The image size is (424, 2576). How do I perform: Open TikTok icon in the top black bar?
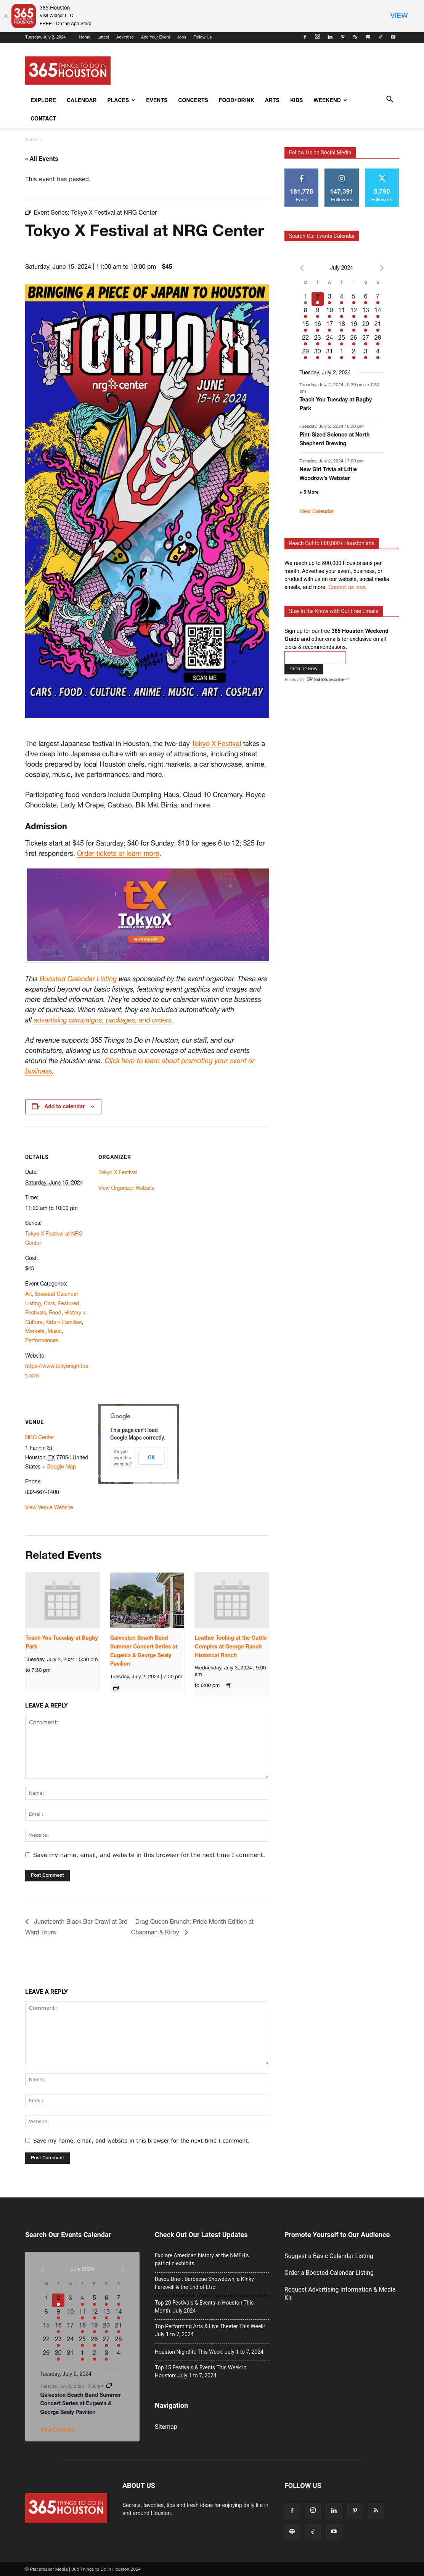(x=380, y=37)
